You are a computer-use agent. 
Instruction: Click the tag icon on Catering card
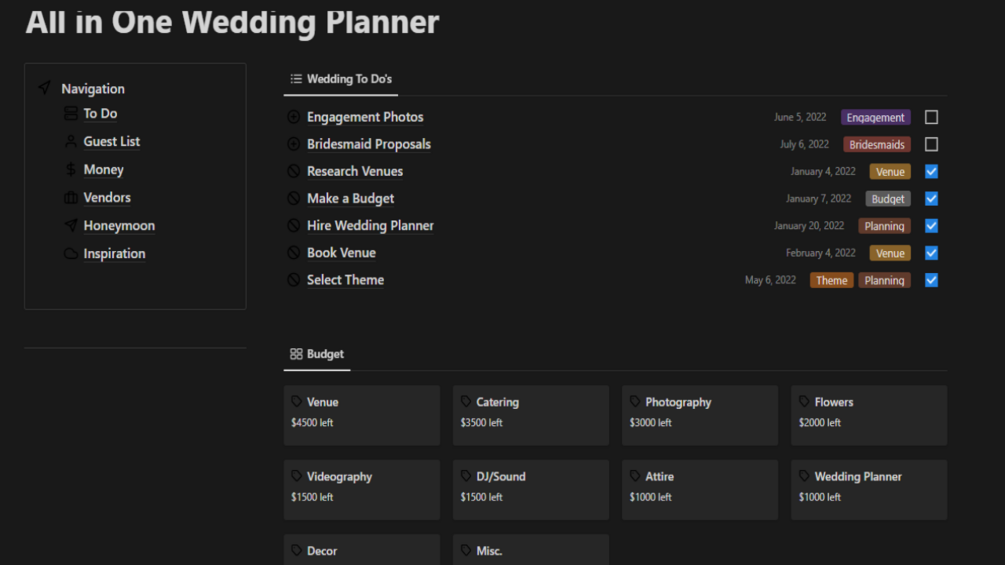[466, 402]
